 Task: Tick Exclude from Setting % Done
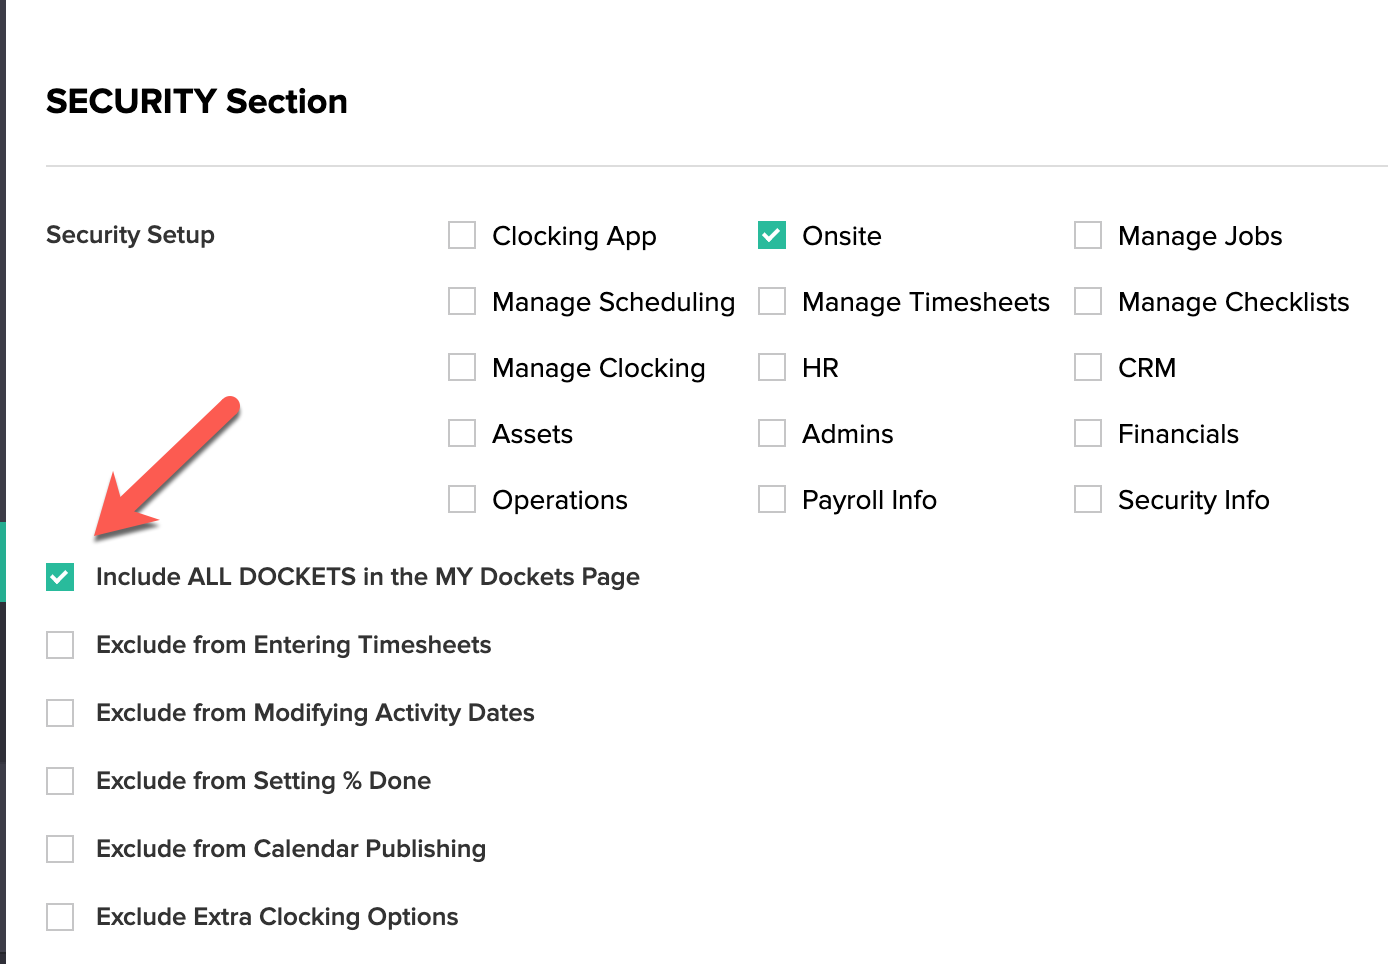pyautogui.click(x=60, y=781)
